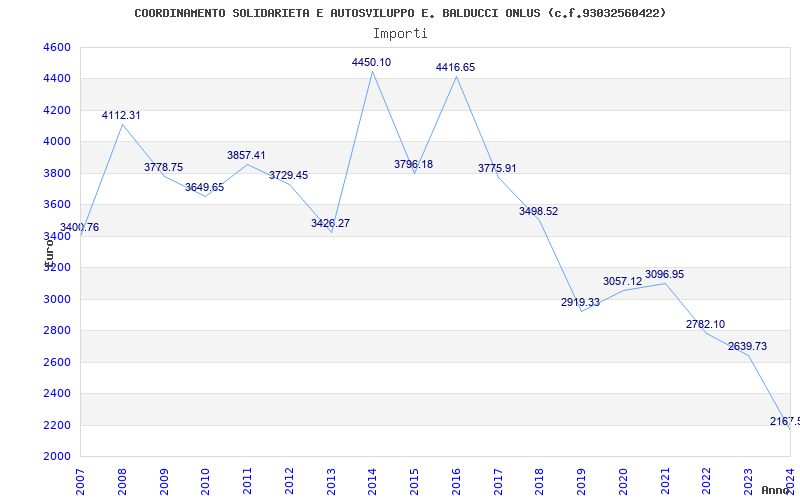Click the x-axis year 2008
Image resolution: width=800 pixels, height=500 pixels.
click(122, 481)
